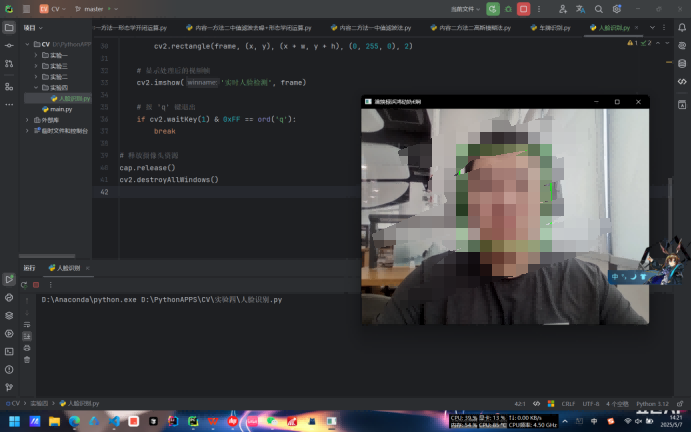Open more run actions in top toolbar
The height and width of the screenshot is (432, 692).
(x=539, y=9)
